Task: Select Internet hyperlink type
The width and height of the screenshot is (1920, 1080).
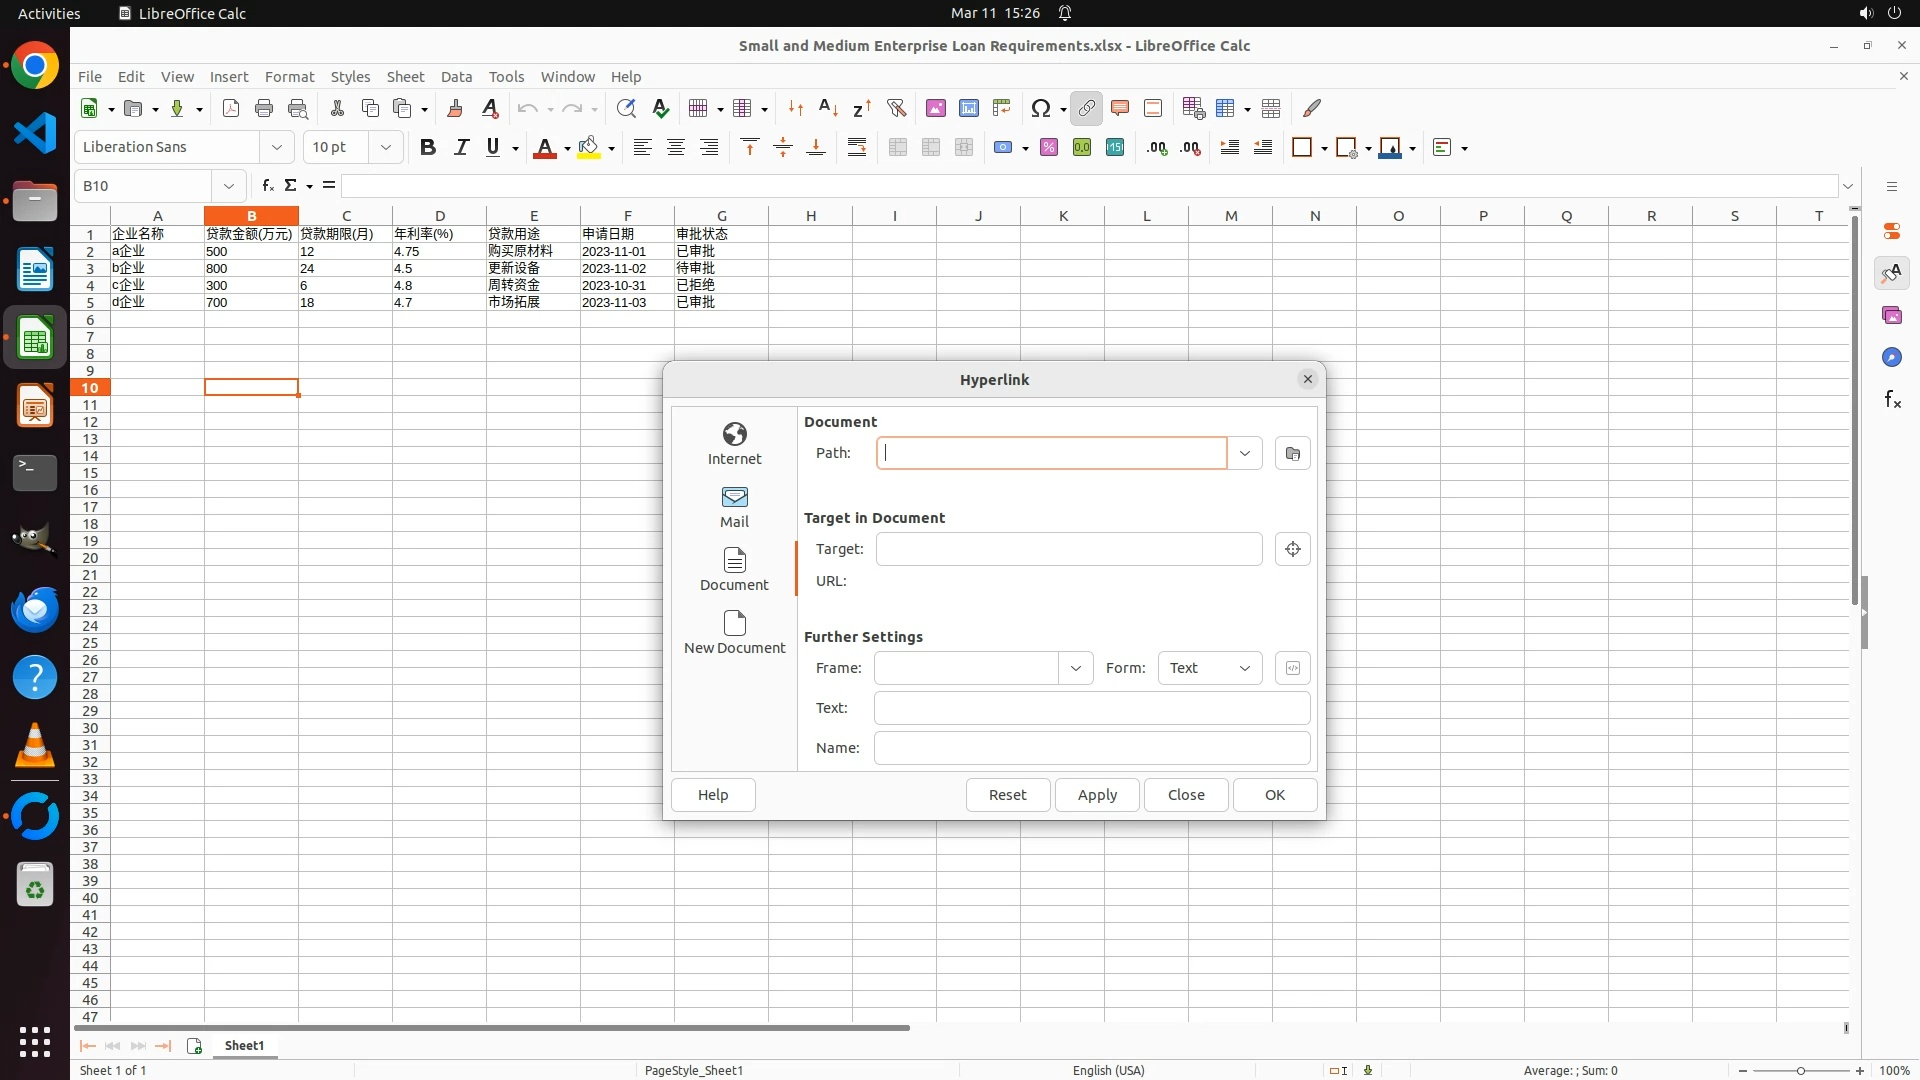Action: (x=734, y=443)
